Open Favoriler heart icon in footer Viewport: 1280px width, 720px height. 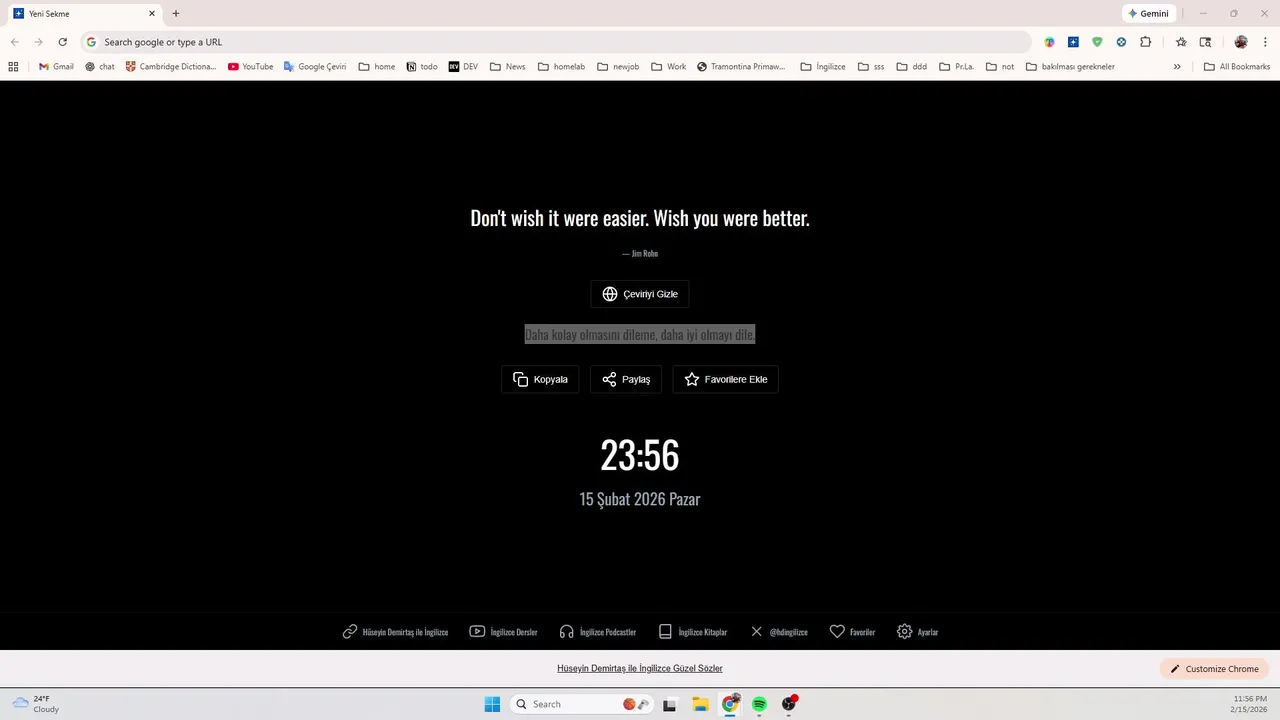point(852,632)
